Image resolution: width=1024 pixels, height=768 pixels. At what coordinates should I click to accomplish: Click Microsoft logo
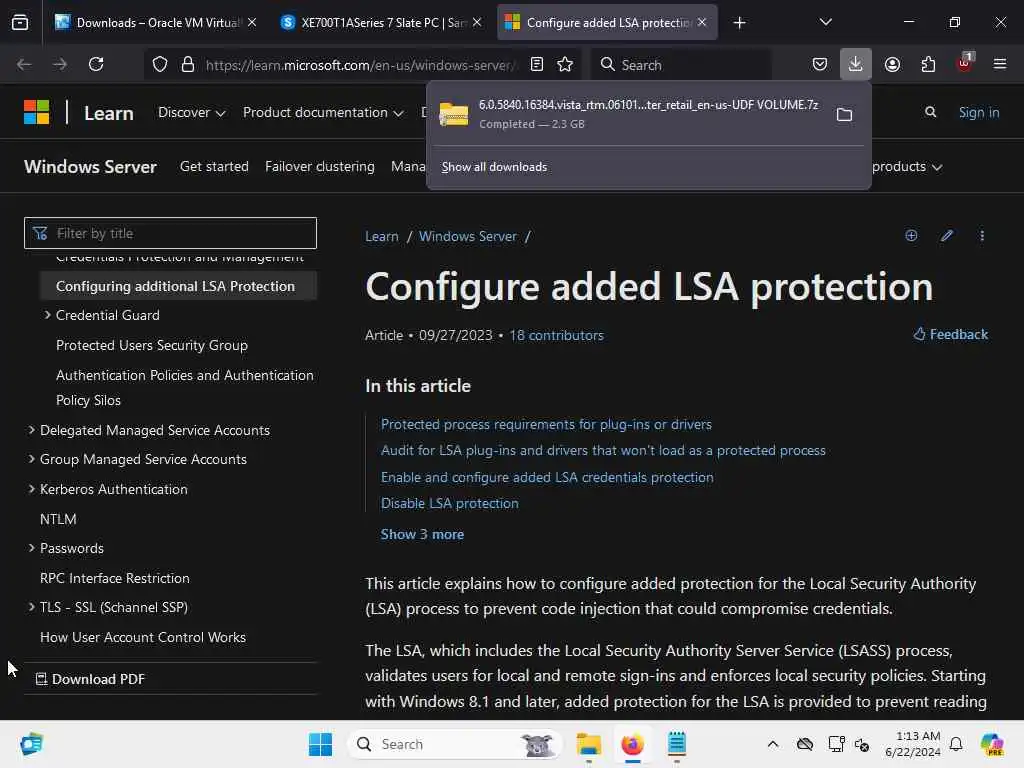click(37, 112)
